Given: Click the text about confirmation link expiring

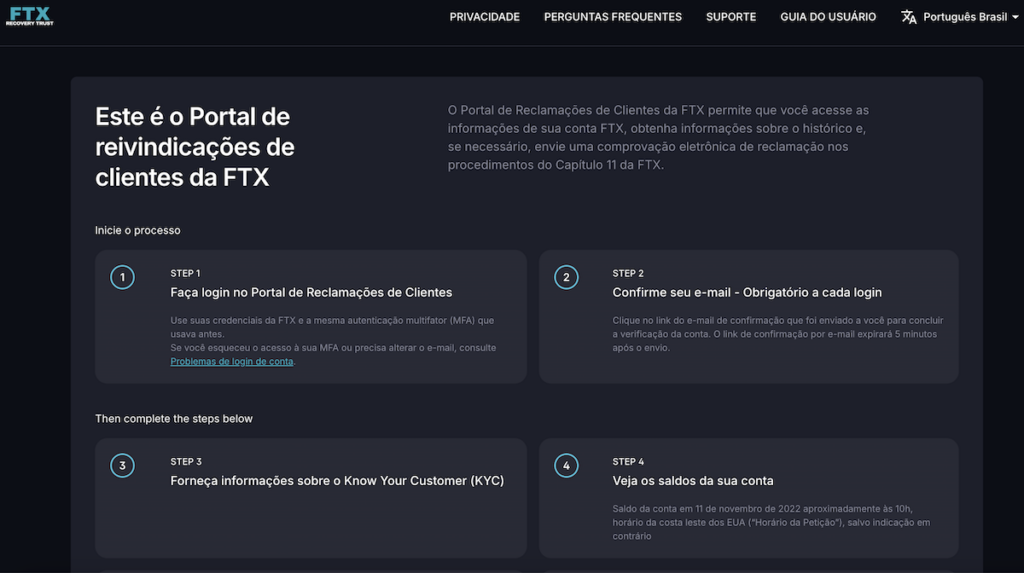Looking at the screenshot, I should click(x=778, y=334).
